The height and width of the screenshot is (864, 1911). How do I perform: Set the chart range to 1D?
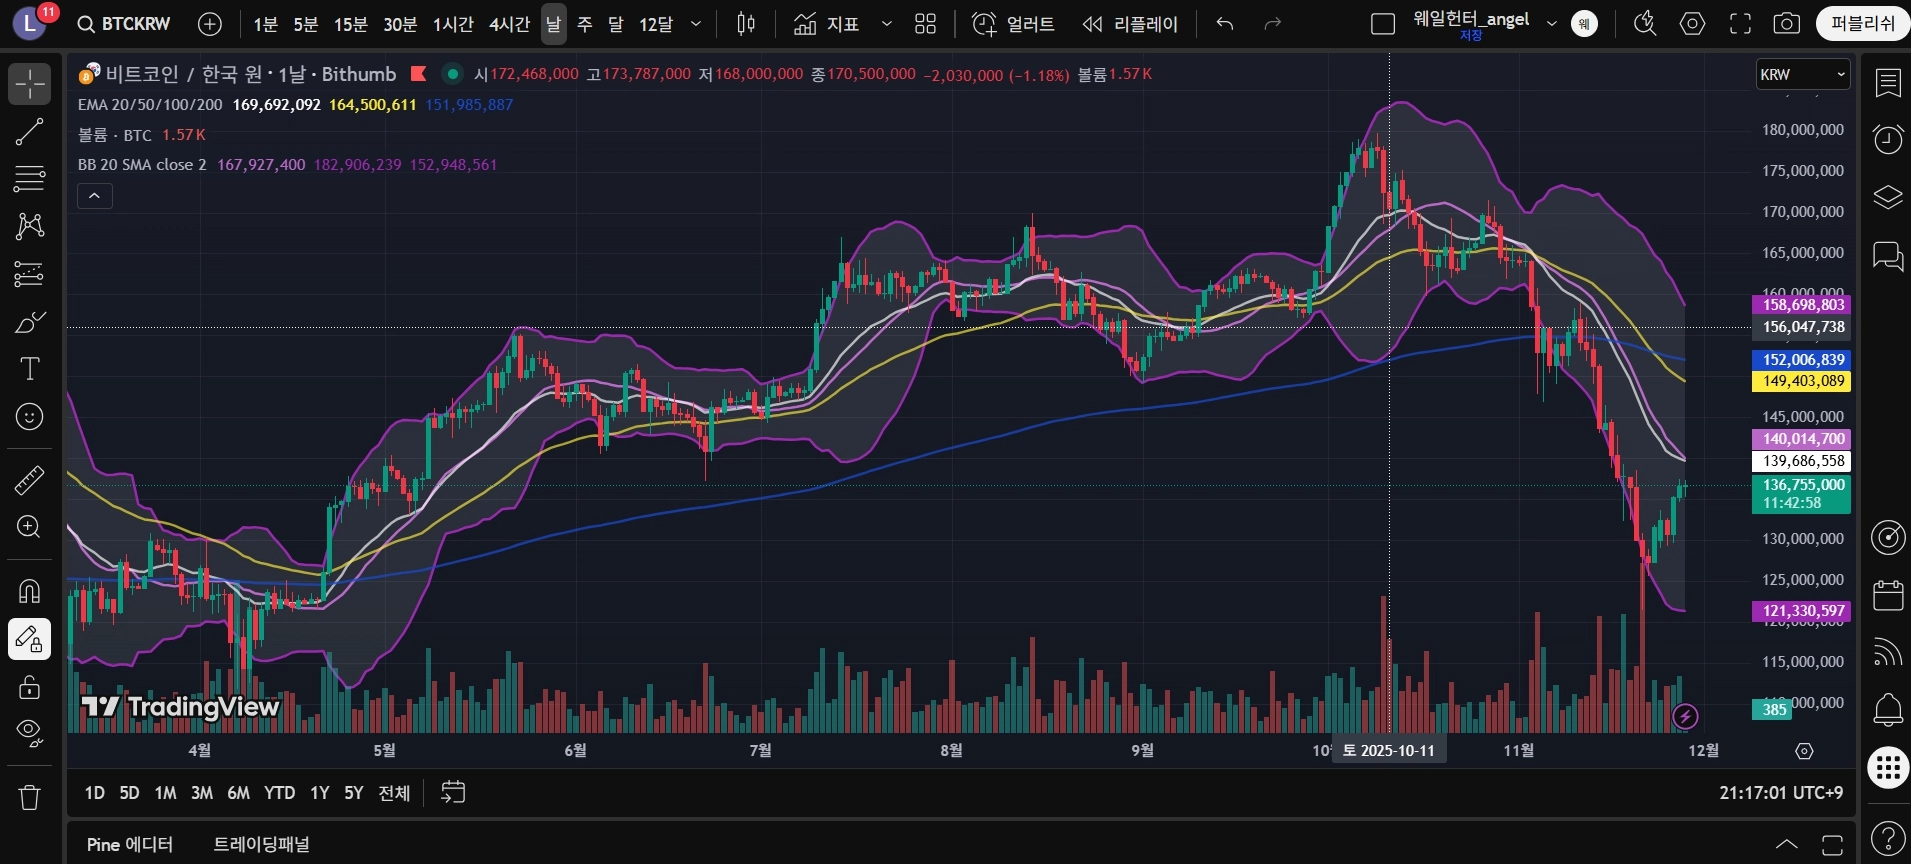[x=94, y=793]
